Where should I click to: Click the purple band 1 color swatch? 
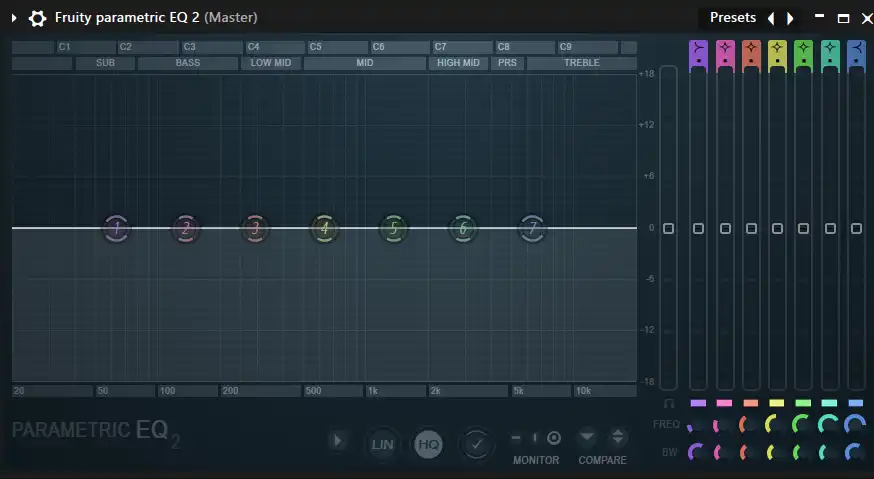[698, 403]
